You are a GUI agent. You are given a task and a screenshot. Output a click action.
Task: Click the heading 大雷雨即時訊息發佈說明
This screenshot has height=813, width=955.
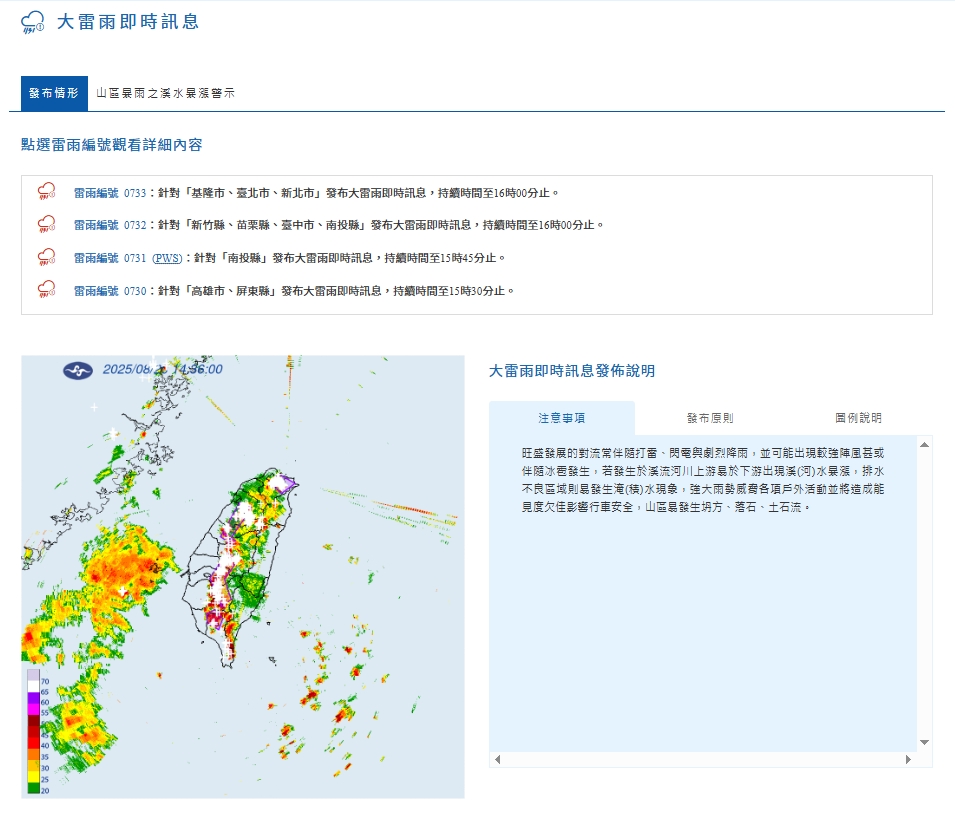(572, 371)
